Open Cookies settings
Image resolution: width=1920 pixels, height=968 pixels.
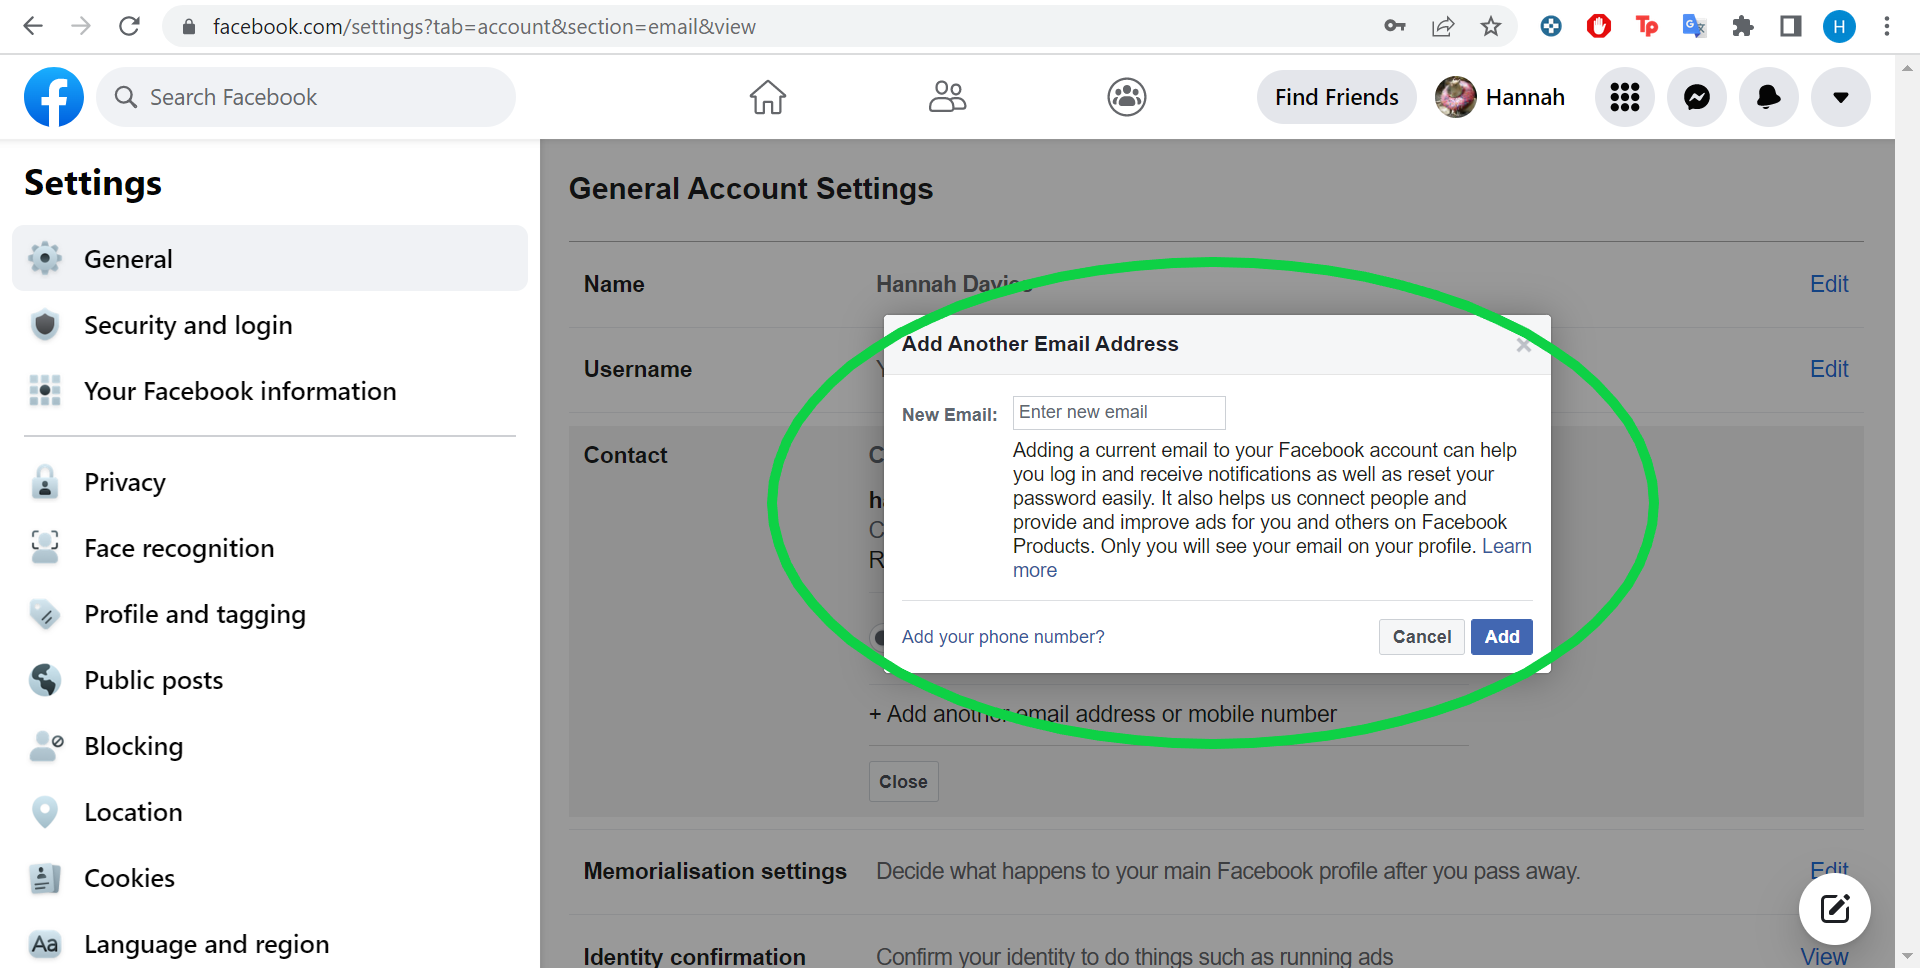pyautogui.click(x=270, y=878)
